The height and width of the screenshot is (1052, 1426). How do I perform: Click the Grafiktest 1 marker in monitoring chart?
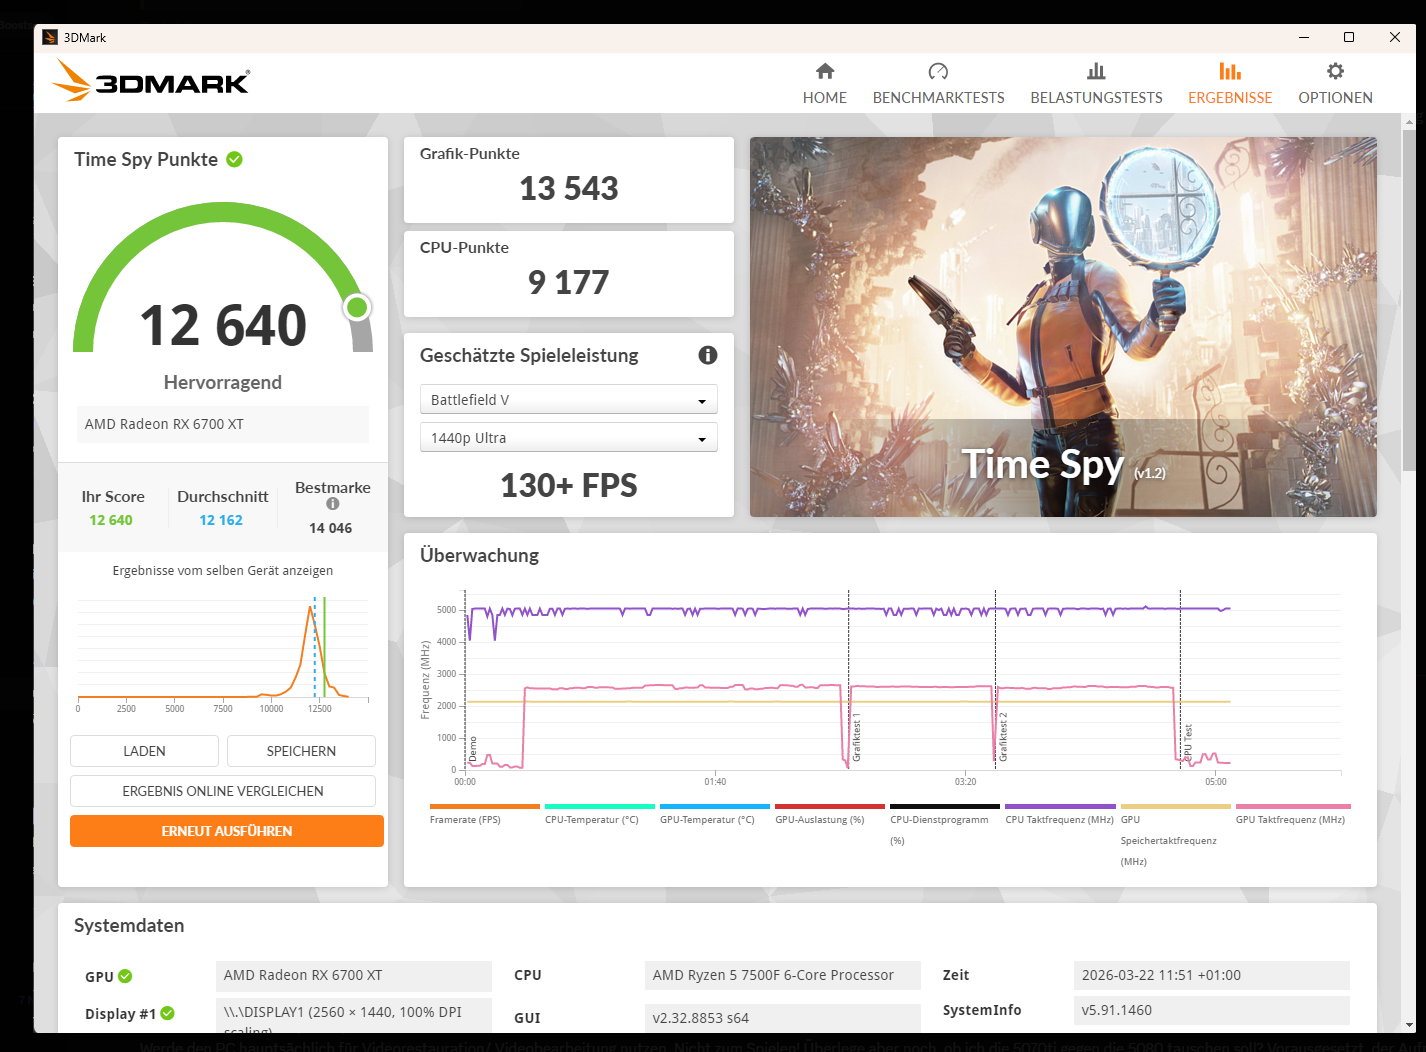coord(857,738)
